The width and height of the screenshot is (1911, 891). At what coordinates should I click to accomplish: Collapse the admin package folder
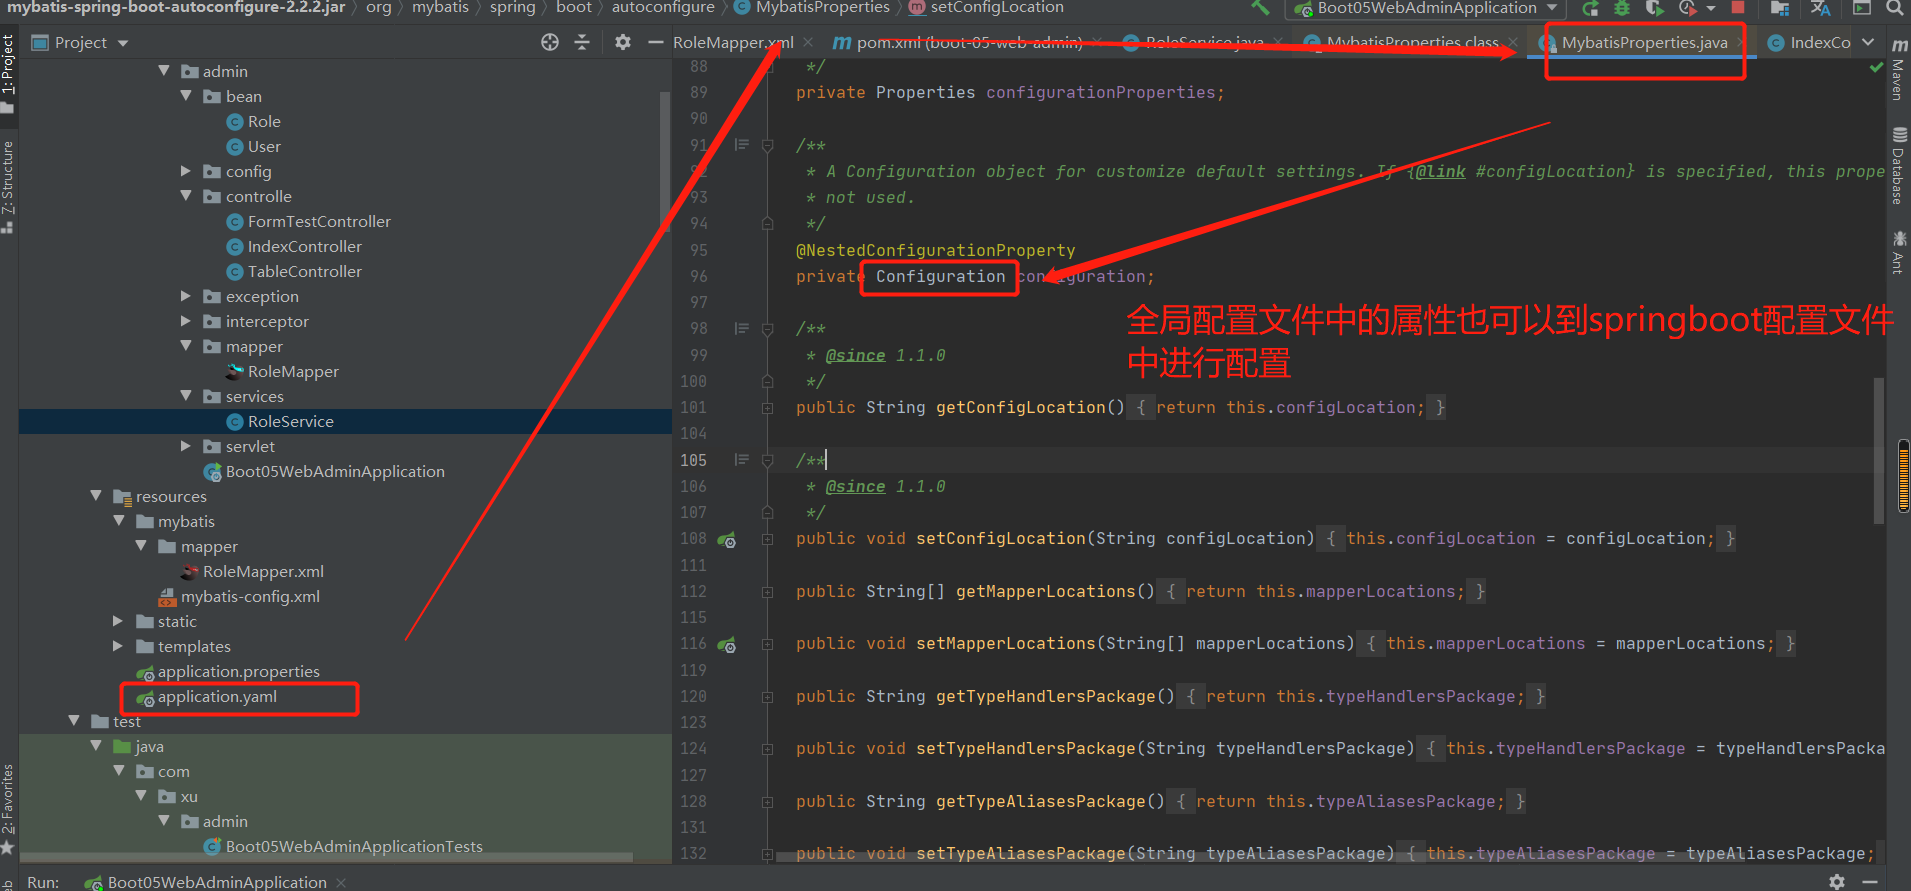(x=164, y=71)
